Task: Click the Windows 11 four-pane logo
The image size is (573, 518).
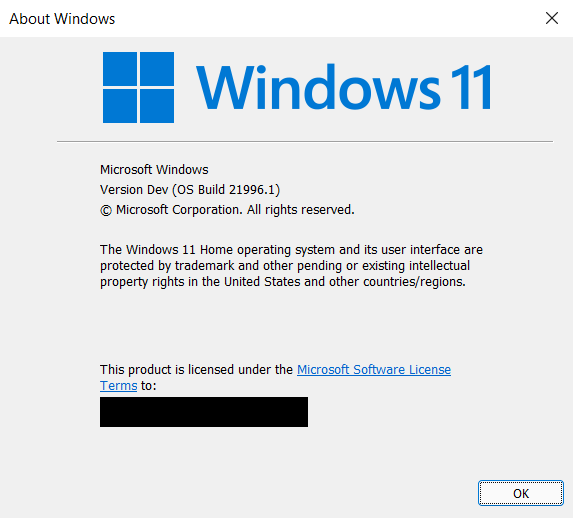Action: tap(138, 87)
